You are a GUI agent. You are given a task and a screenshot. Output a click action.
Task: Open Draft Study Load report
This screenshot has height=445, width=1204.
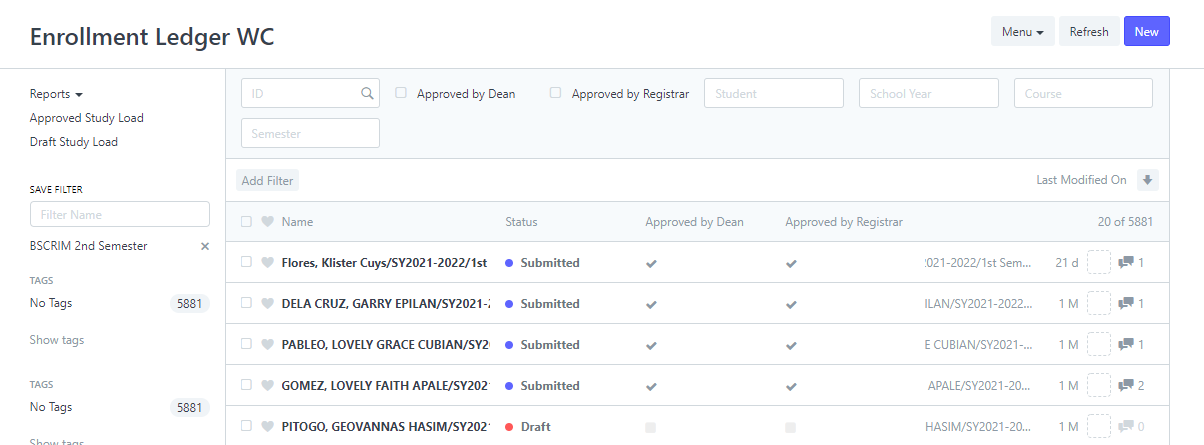coord(74,142)
